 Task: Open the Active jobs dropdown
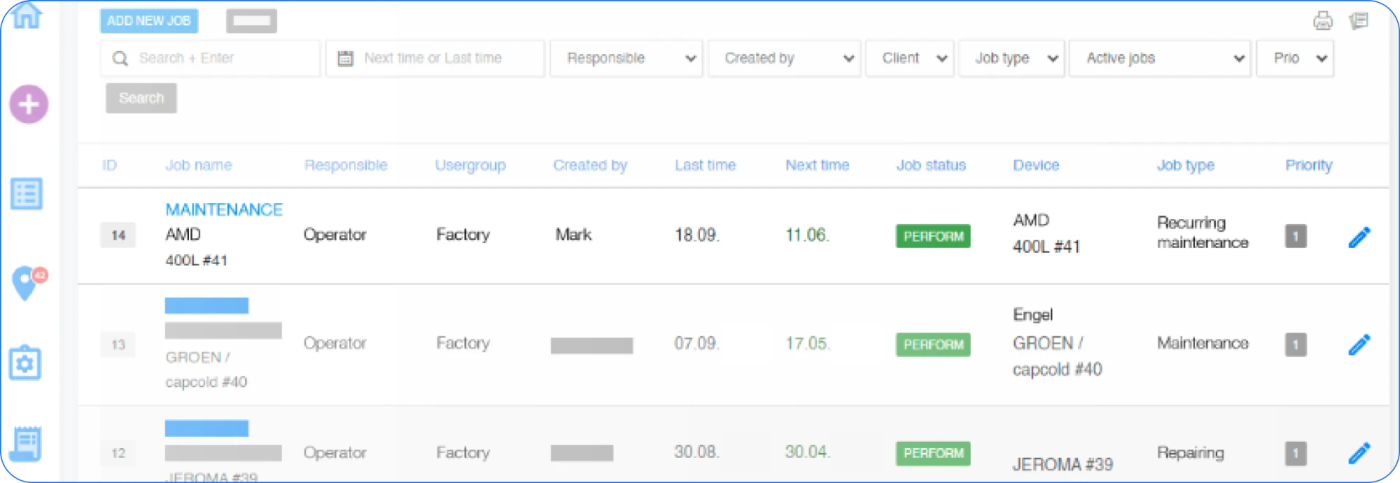[1160, 58]
